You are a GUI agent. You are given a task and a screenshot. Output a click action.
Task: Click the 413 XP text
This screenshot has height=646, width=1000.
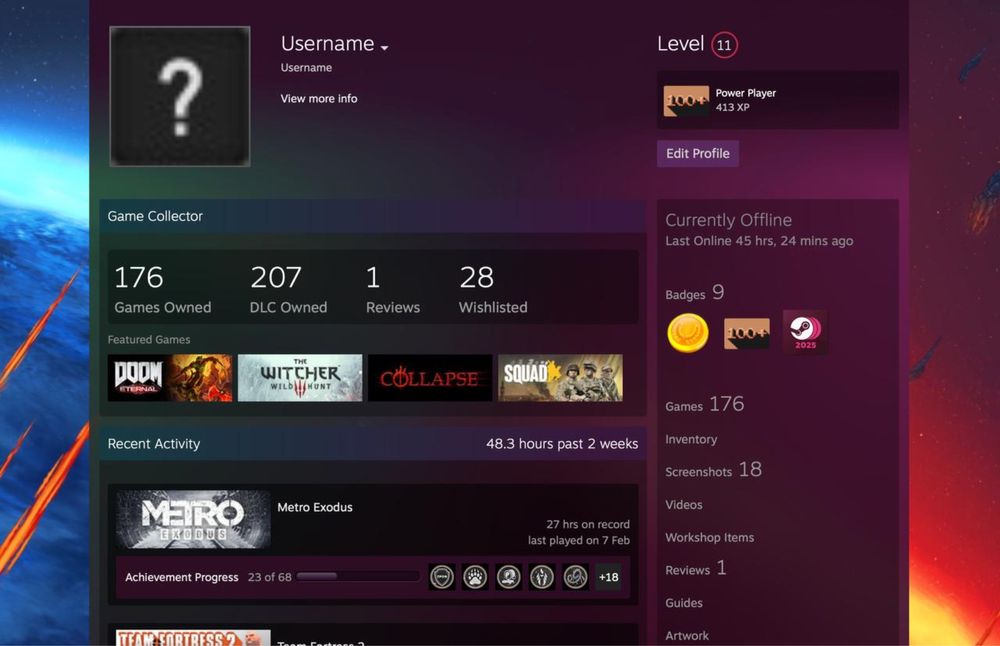click(x=732, y=107)
